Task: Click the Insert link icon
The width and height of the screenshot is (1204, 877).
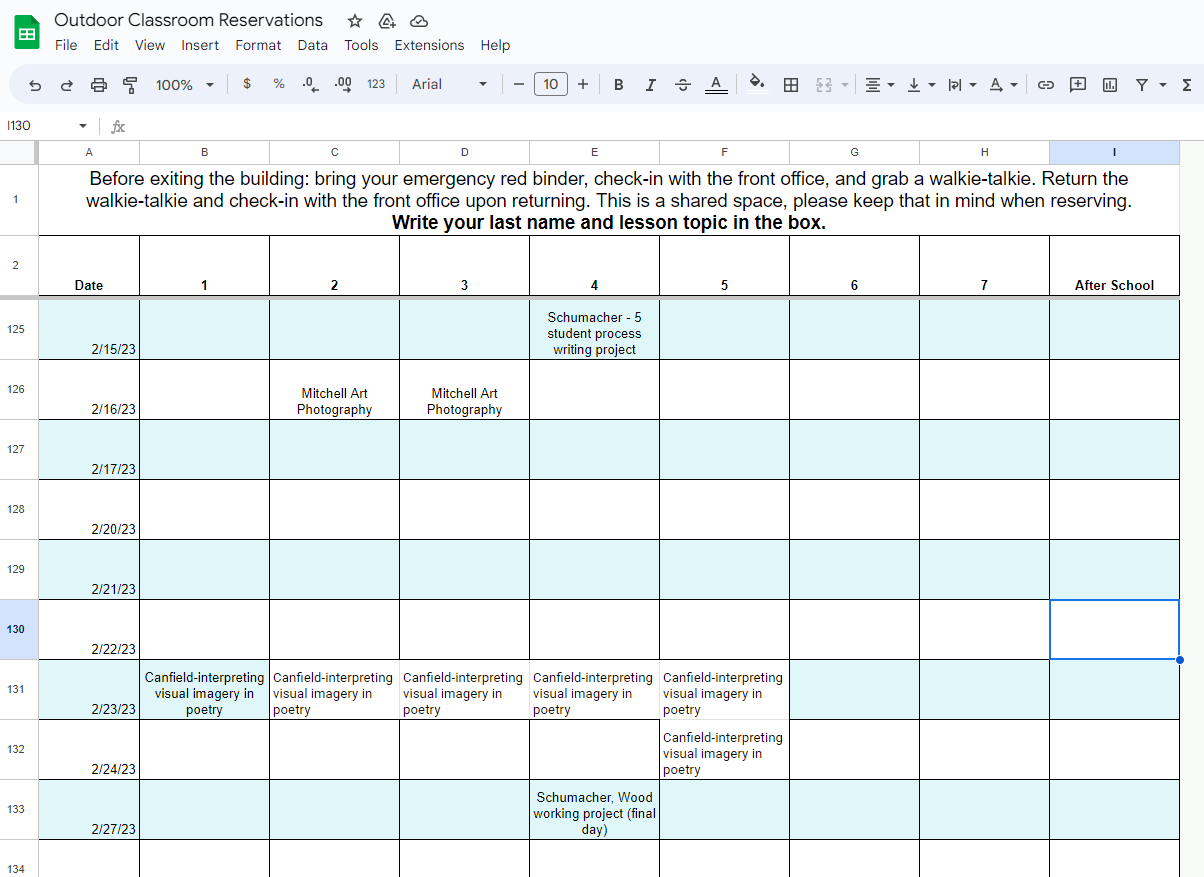Action: 1045,85
